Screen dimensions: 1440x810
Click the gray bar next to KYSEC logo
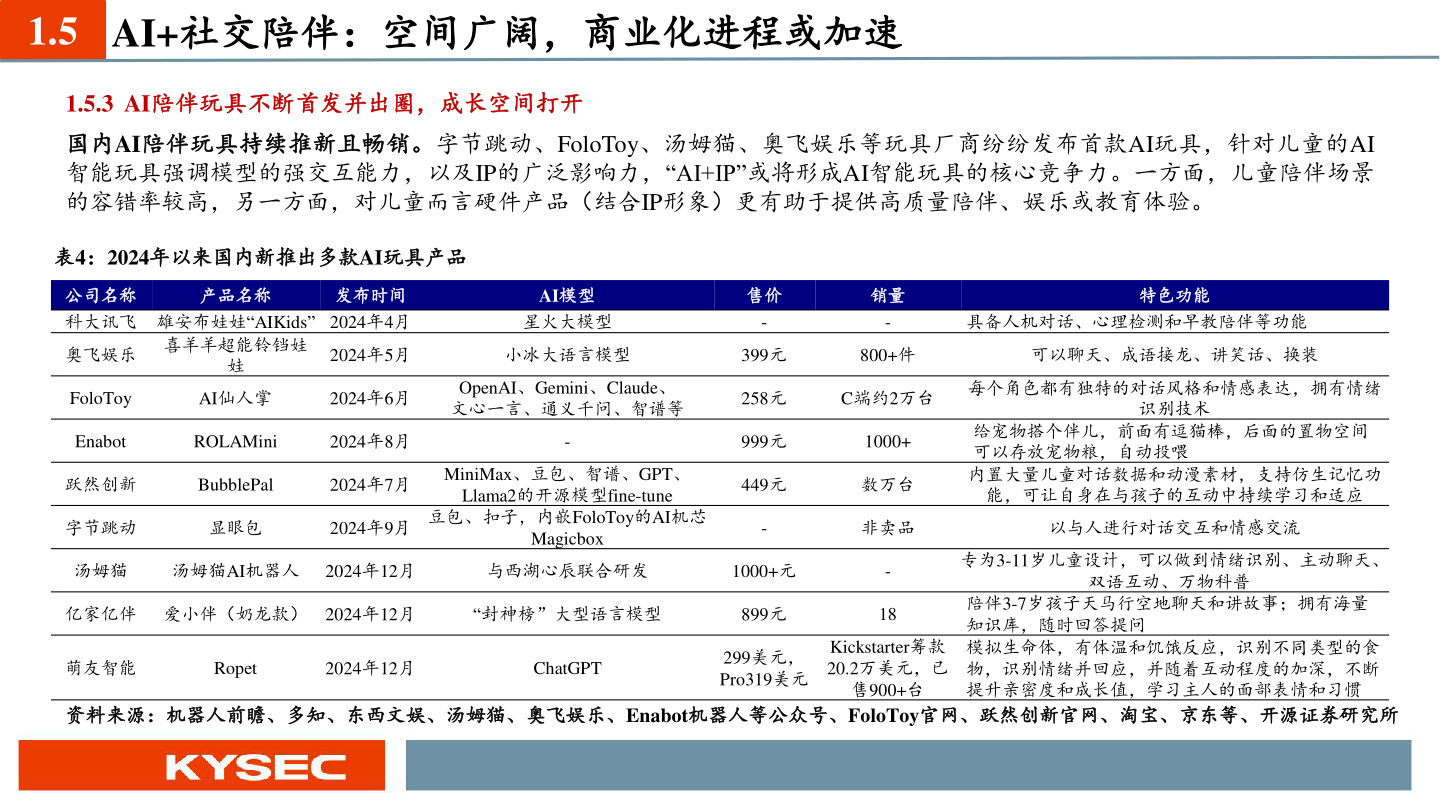[x=900, y=767]
